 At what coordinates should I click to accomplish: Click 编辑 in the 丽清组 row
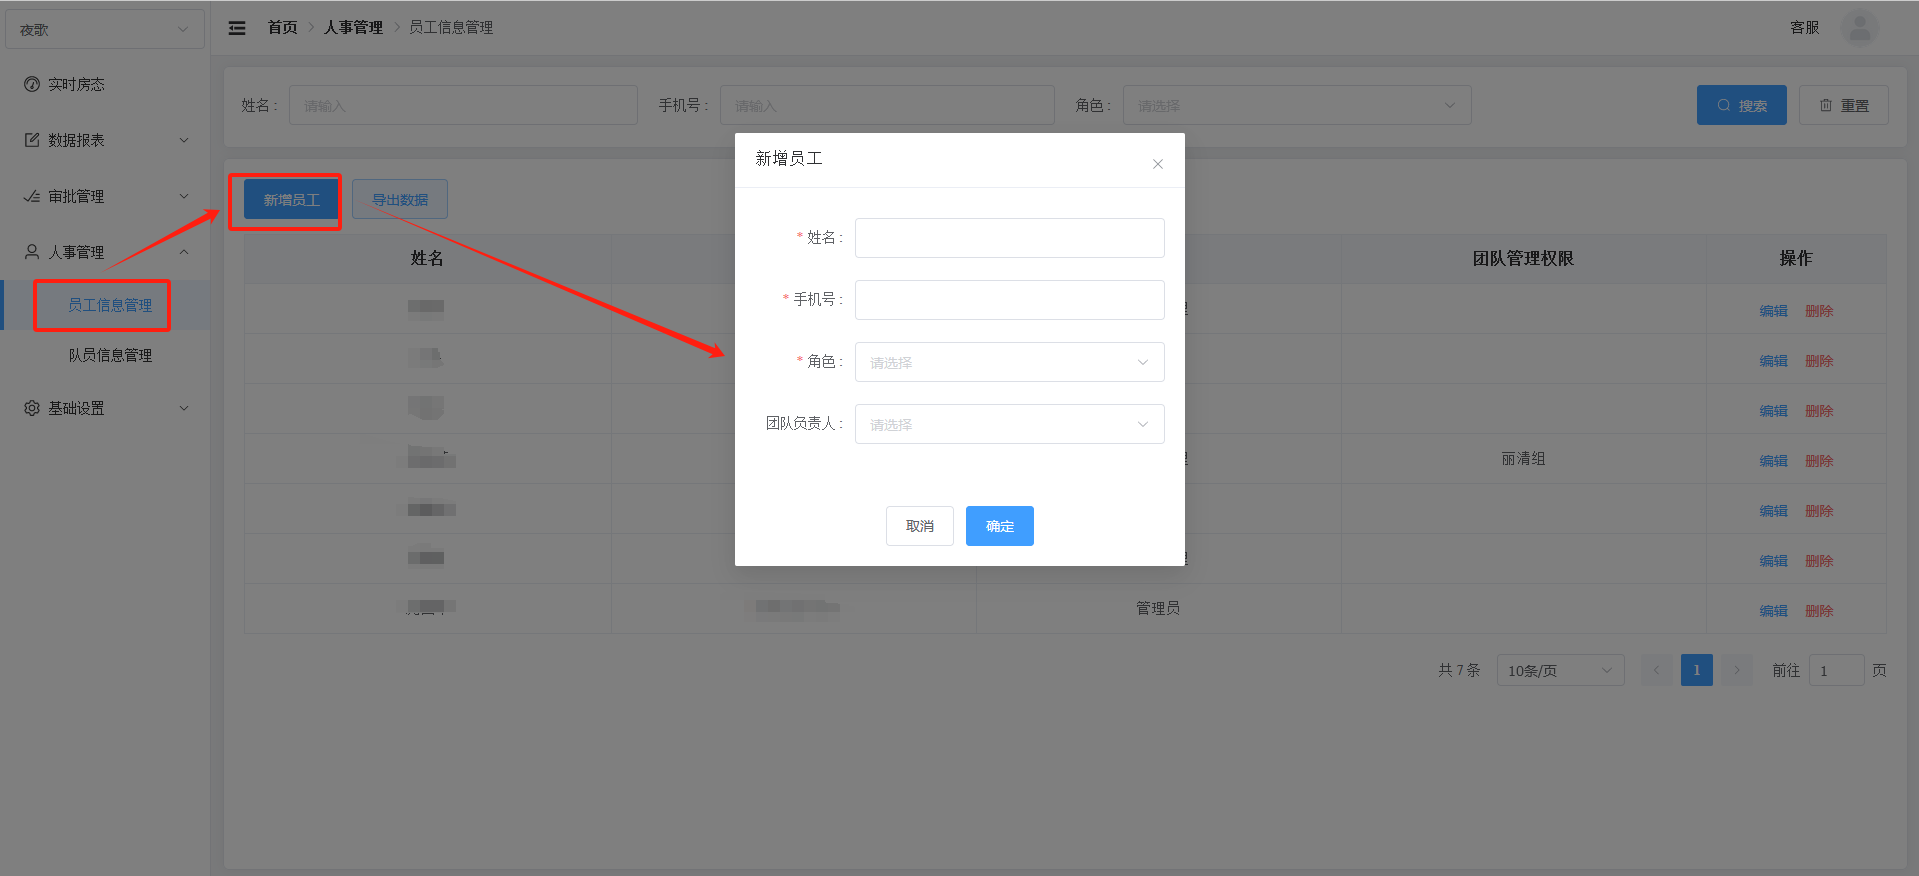(x=1773, y=461)
